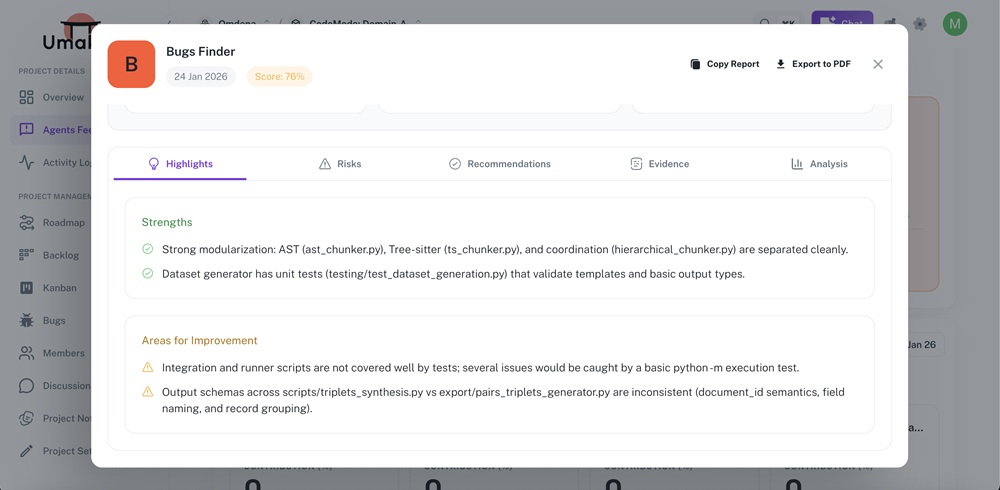This screenshot has height=490, width=1000.
Task: Open Roadmap from the sidebar icon
Action: click(x=27, y=223)
